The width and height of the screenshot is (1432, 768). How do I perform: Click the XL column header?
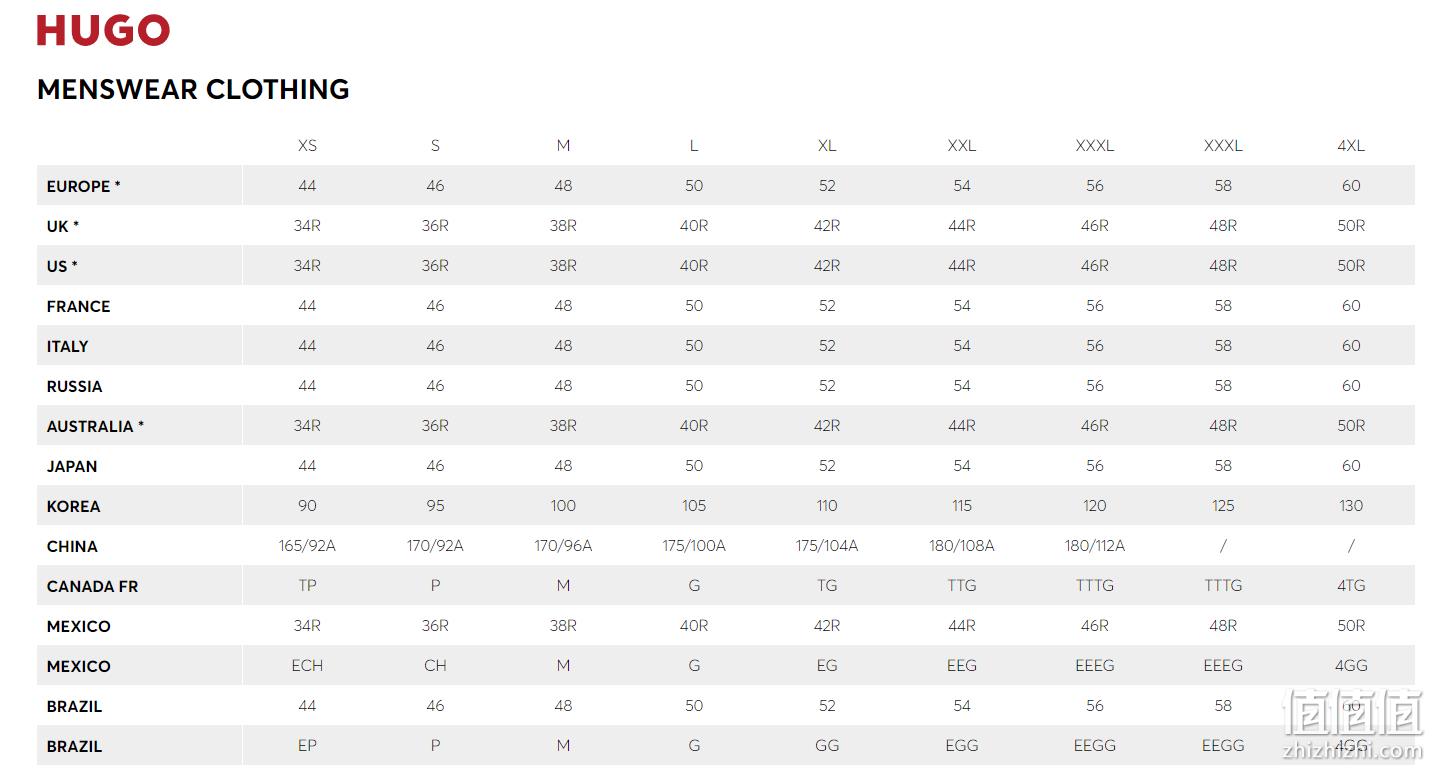coord(827,146)
